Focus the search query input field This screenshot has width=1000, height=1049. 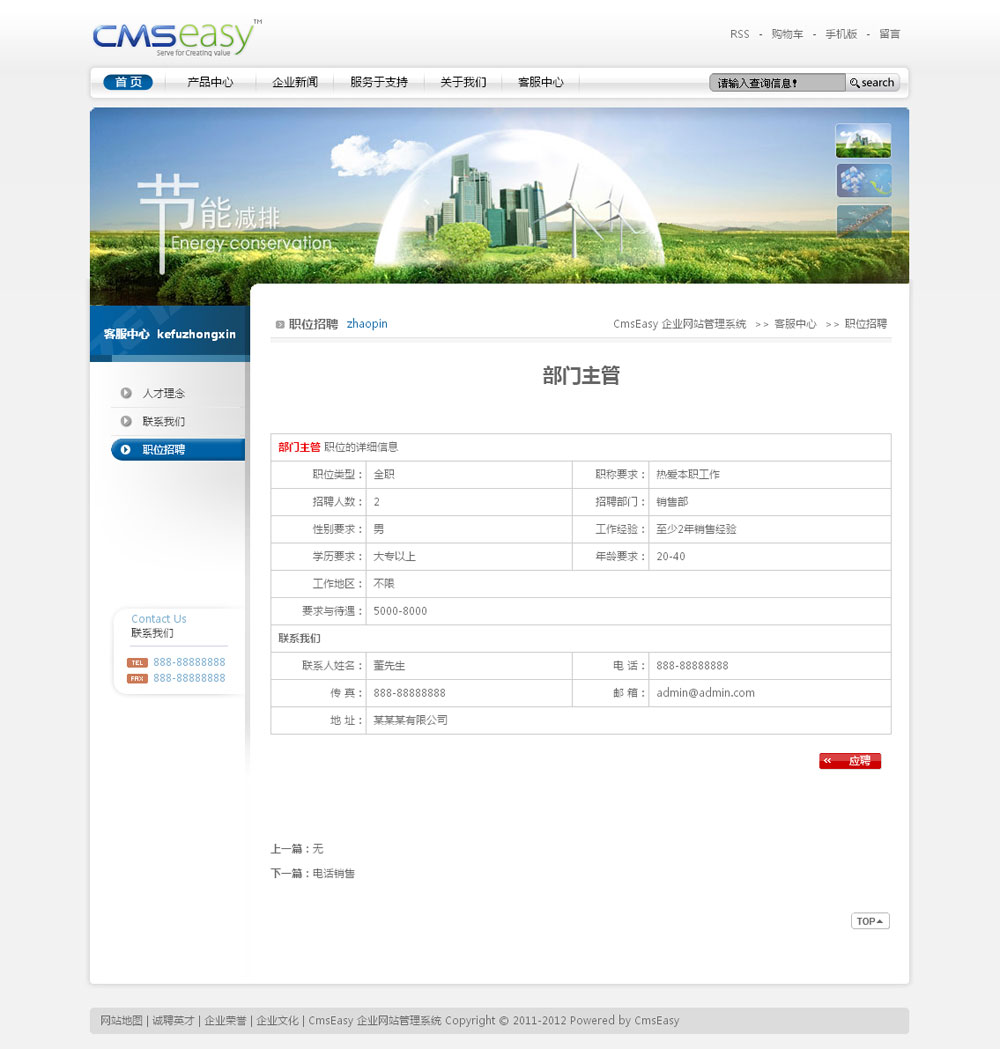point(777,83)
